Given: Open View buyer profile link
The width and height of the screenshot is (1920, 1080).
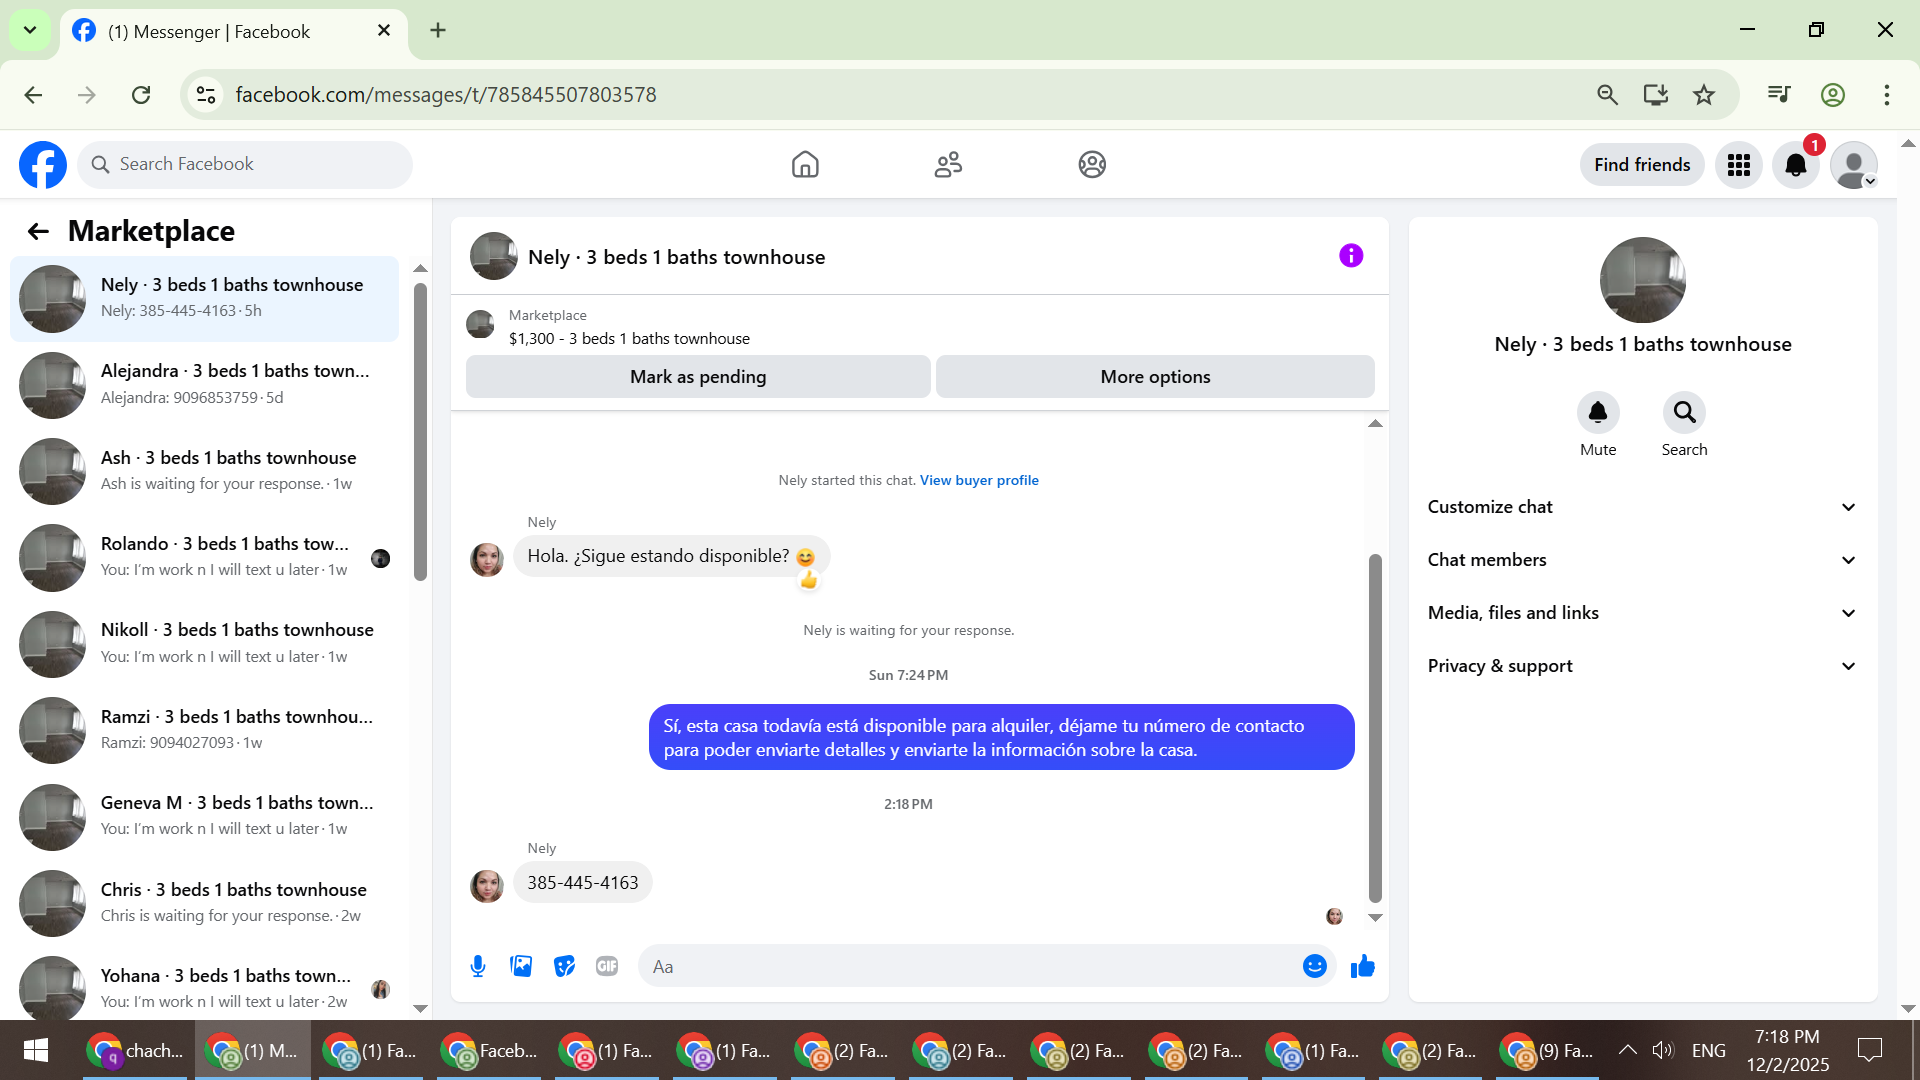Looking at the screenshot, I should point(979,480).
